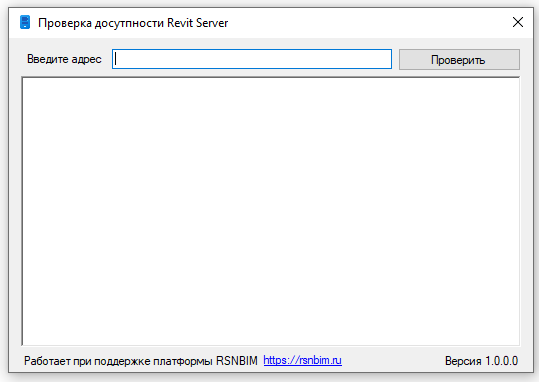The width and height of the screenshot is (539, 382).
Task: Close the Revit Server check window
Action: (x=518, y=22)
